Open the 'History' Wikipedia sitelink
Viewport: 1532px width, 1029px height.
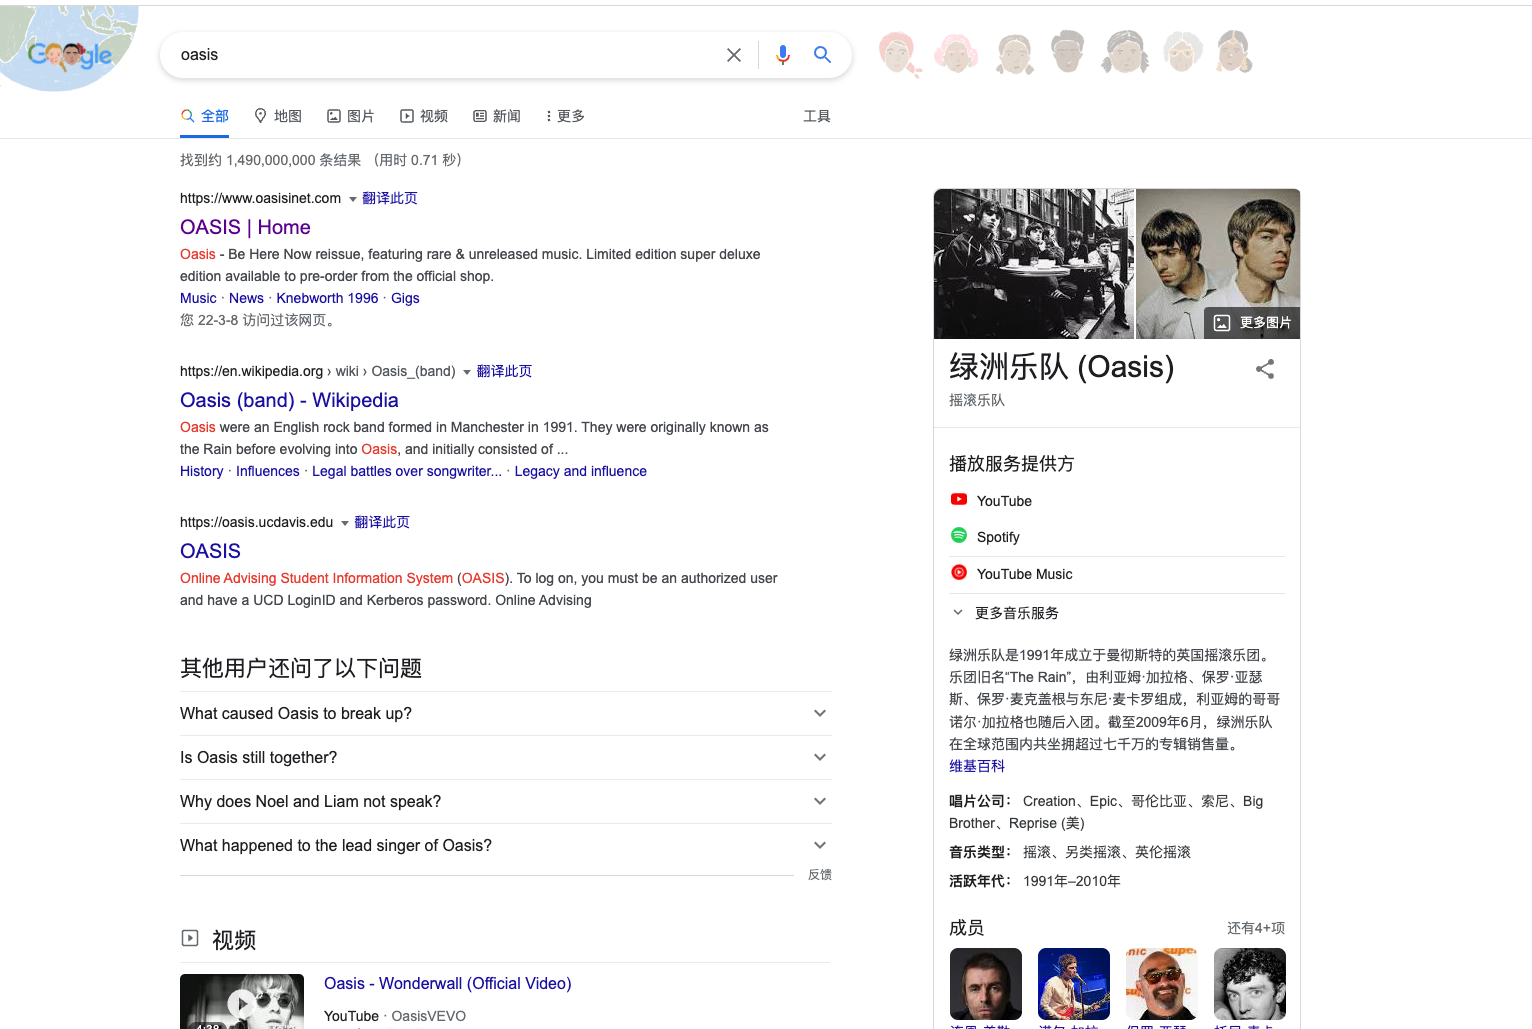point(202,471)
